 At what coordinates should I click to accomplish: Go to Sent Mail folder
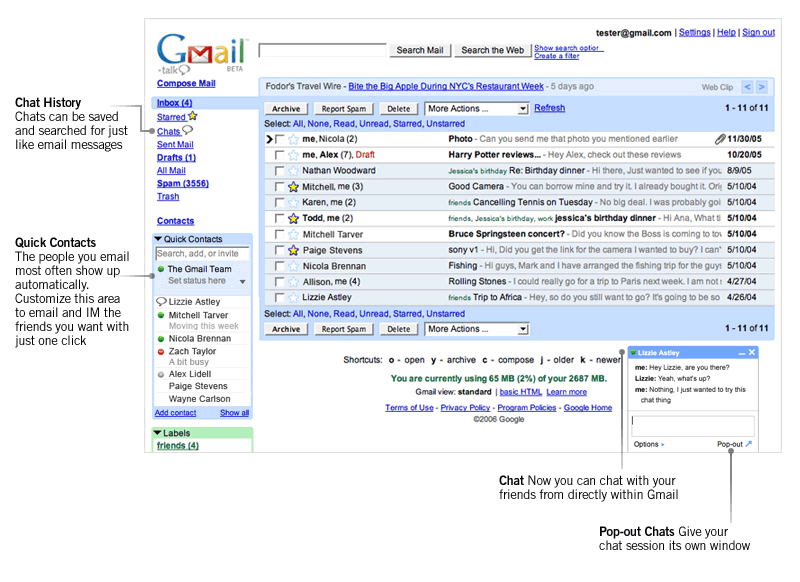(175, 144)
